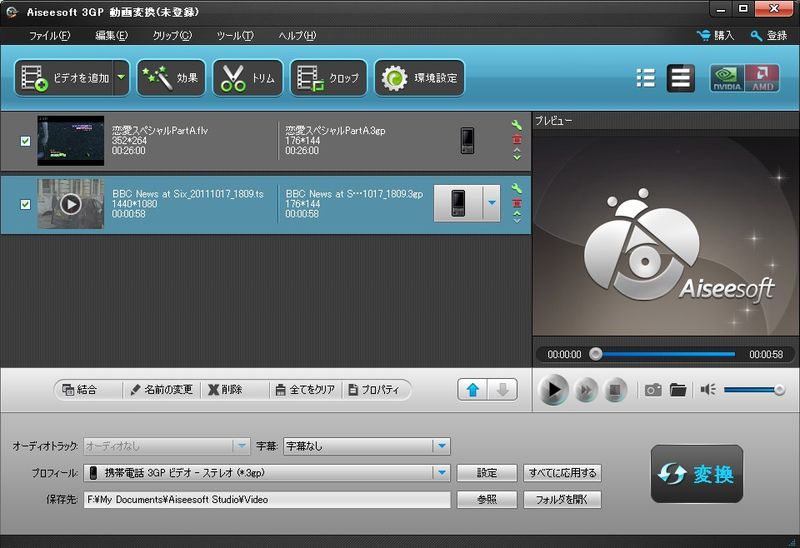Click the phone profile icon in BBC News row
The width and height of the screenshot is (800, 548).
coord(458,203)
